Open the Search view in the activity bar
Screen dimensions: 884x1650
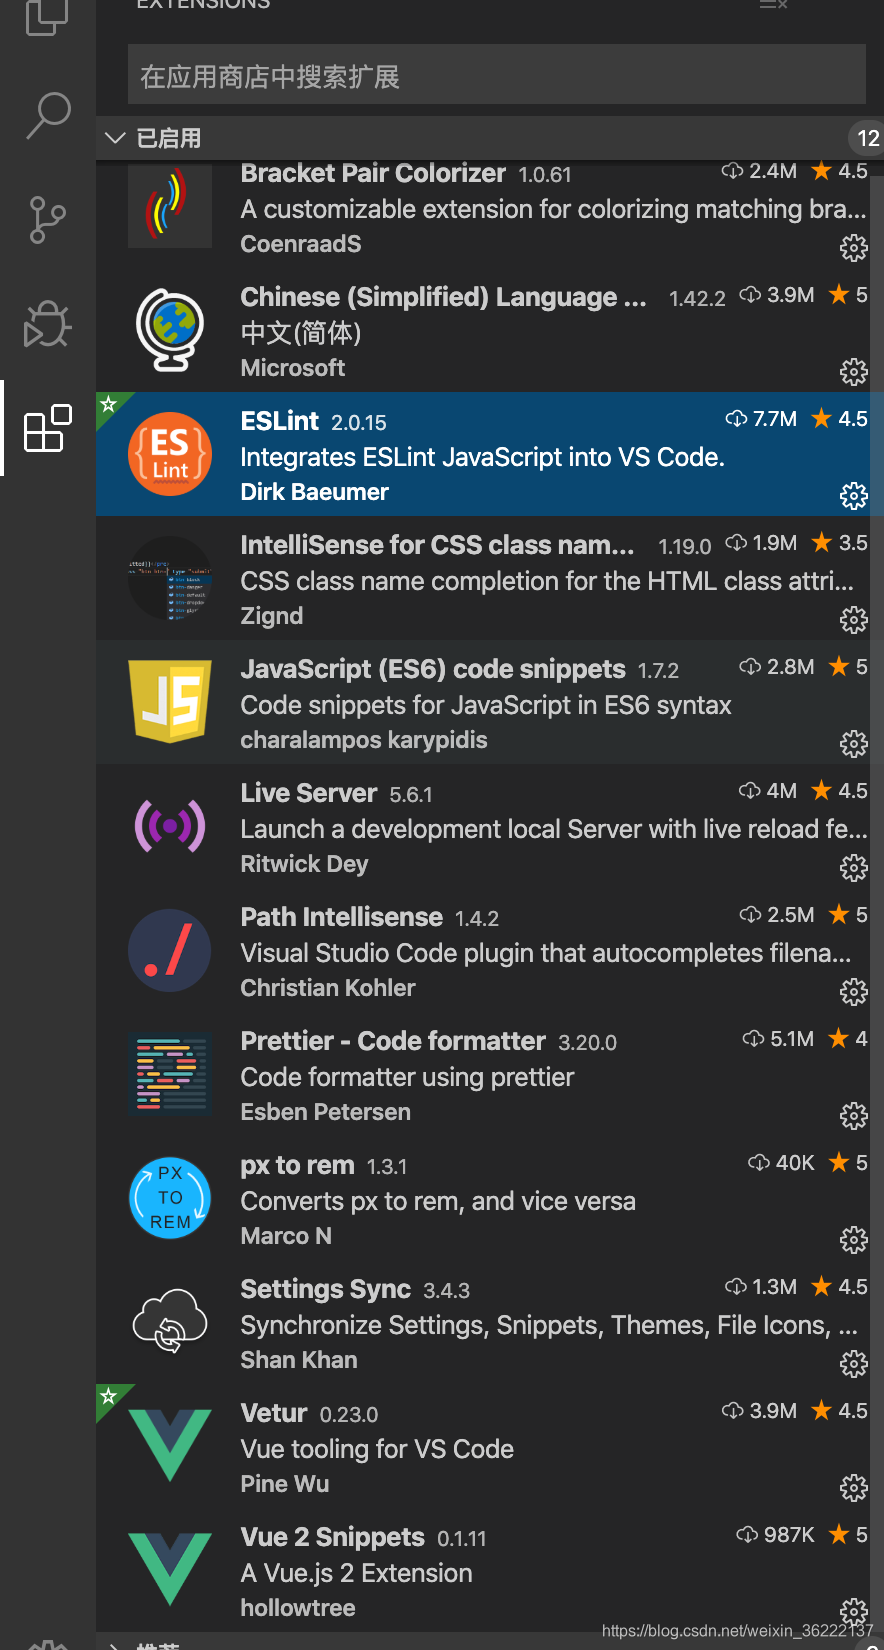[x=48, y=115]
